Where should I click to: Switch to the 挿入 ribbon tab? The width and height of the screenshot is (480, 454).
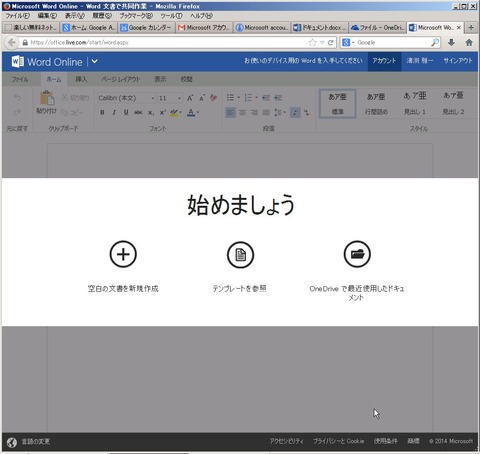tap(81, 79)
